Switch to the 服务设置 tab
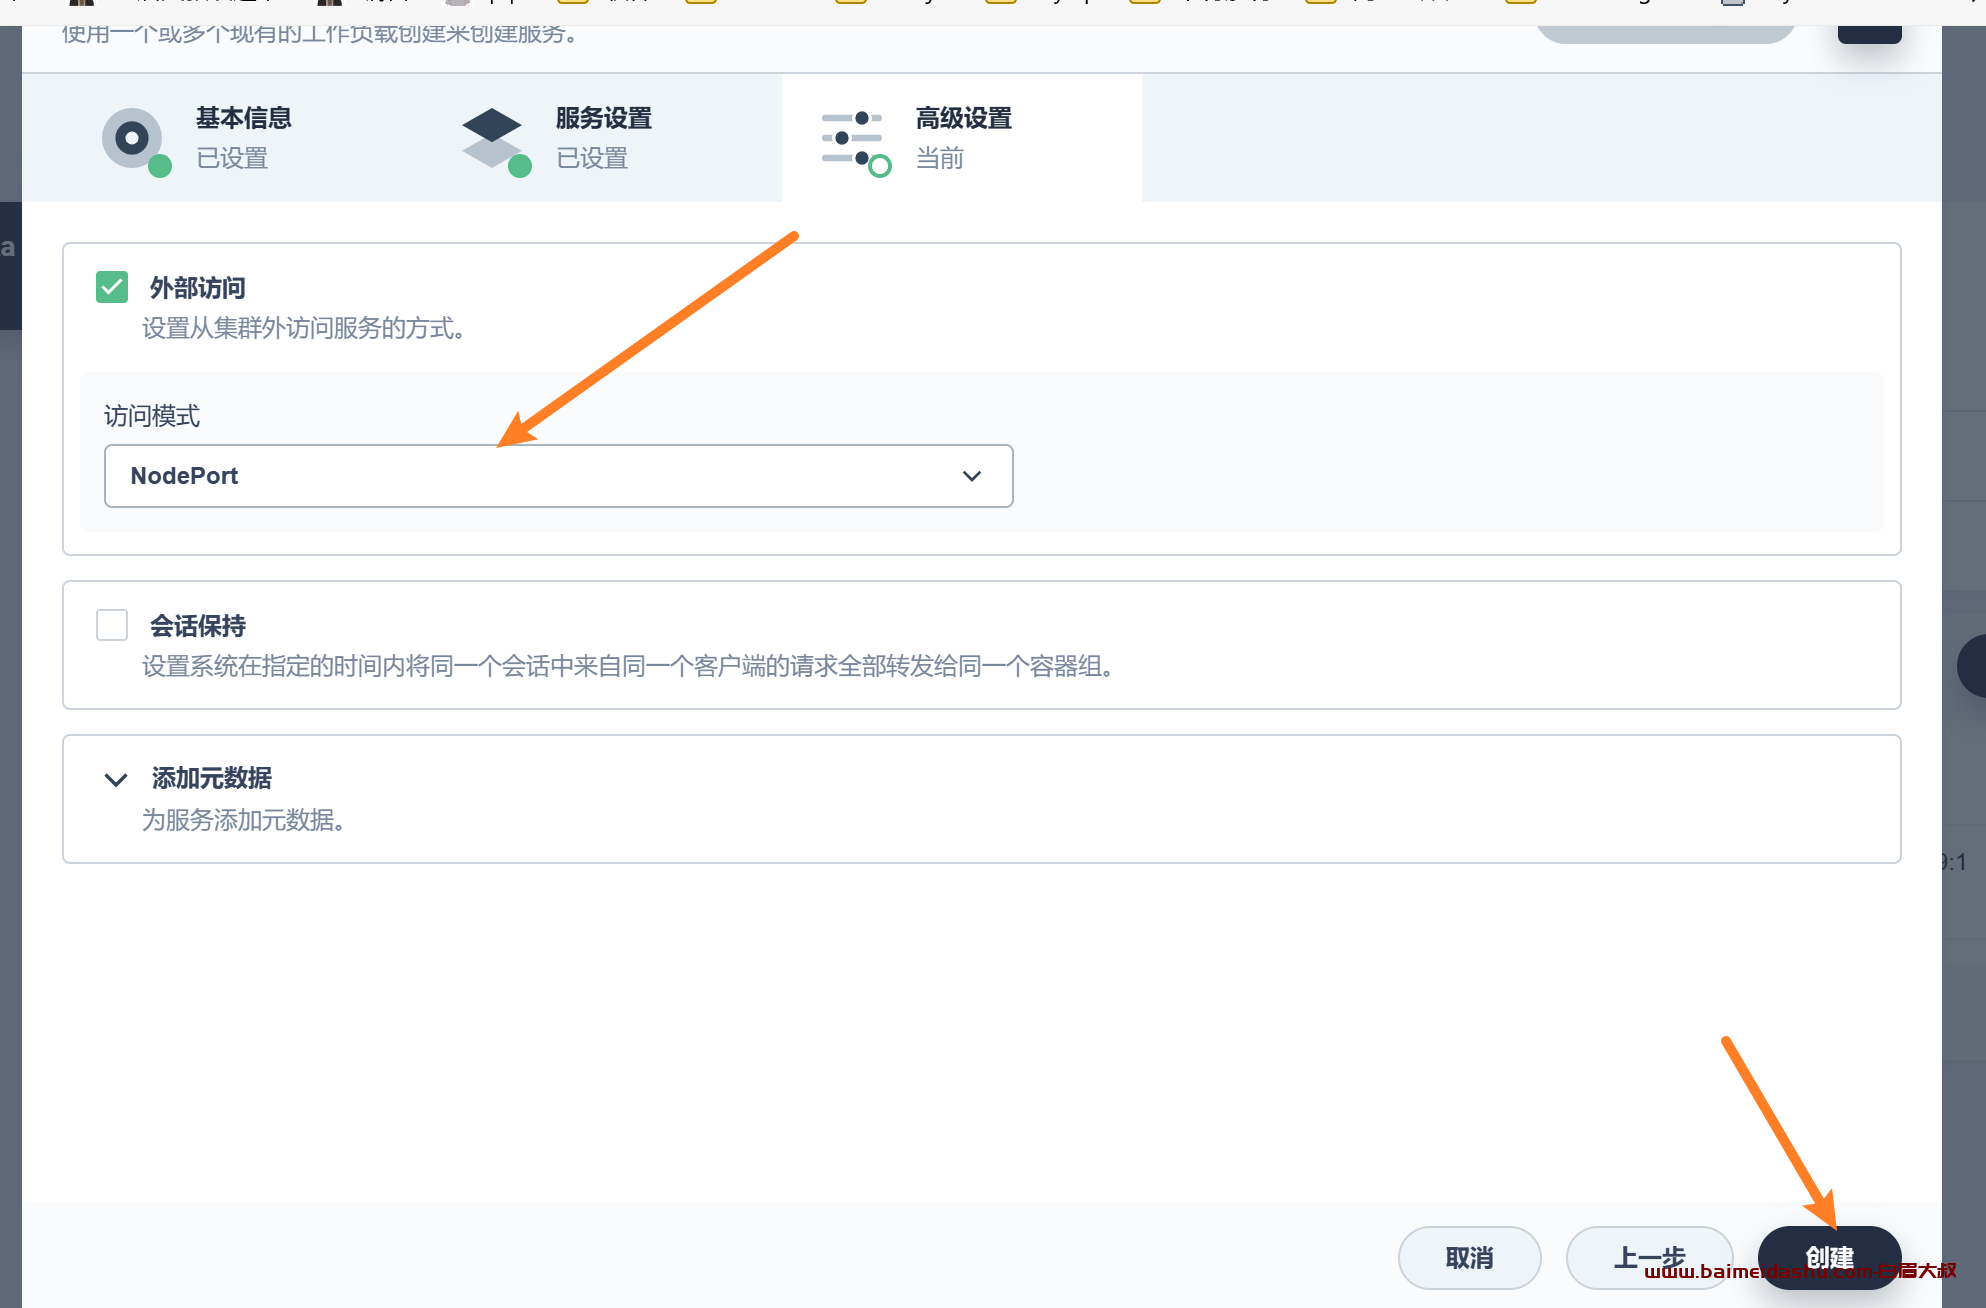This screenshot has width=1986, height=1308. [x=602, y=138]
